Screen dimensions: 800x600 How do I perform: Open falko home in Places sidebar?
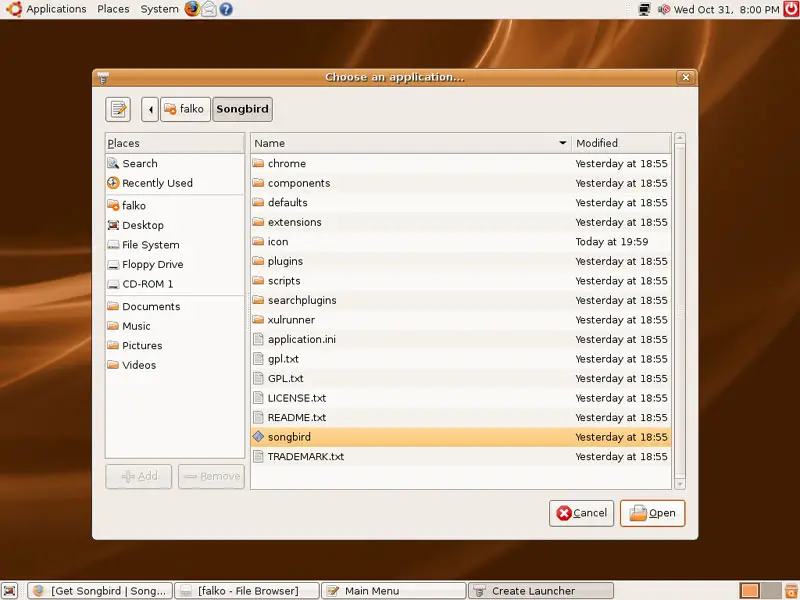pos(174,206)
